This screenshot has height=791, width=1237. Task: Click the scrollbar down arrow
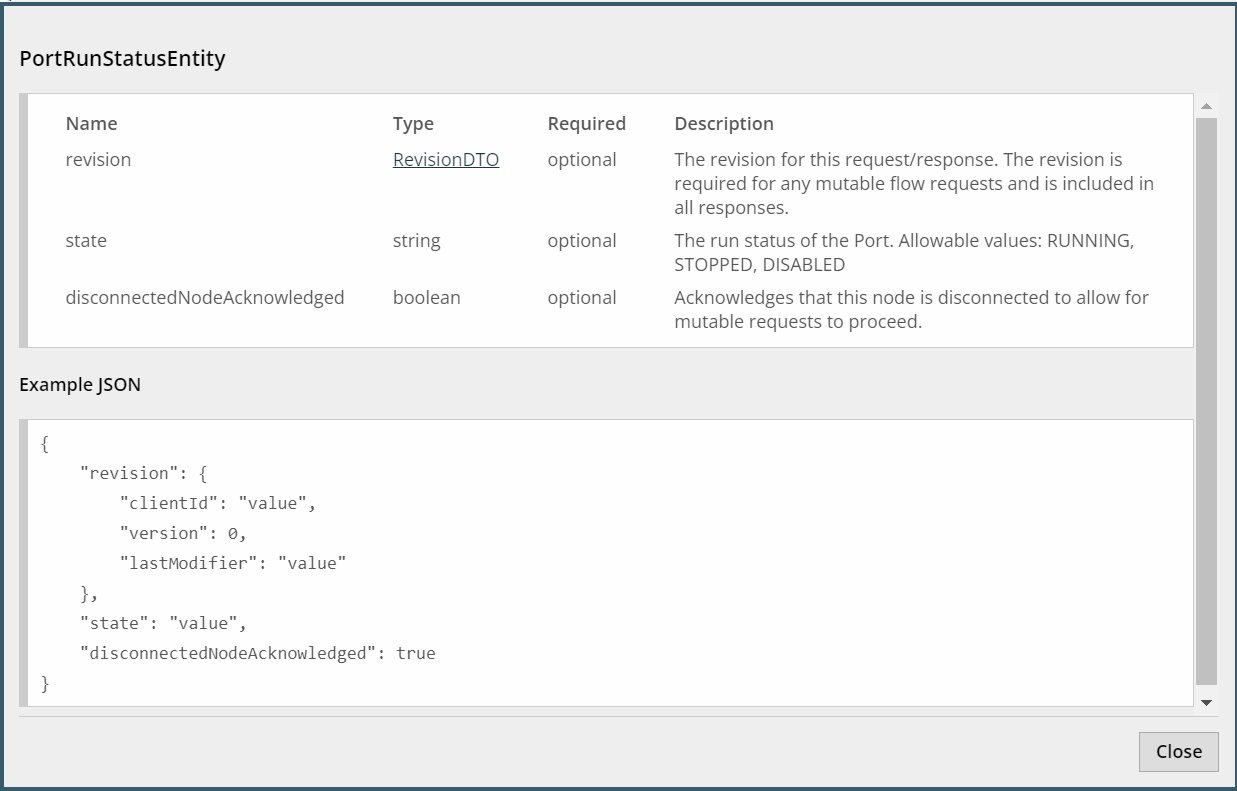click(x=1206, y=703)
